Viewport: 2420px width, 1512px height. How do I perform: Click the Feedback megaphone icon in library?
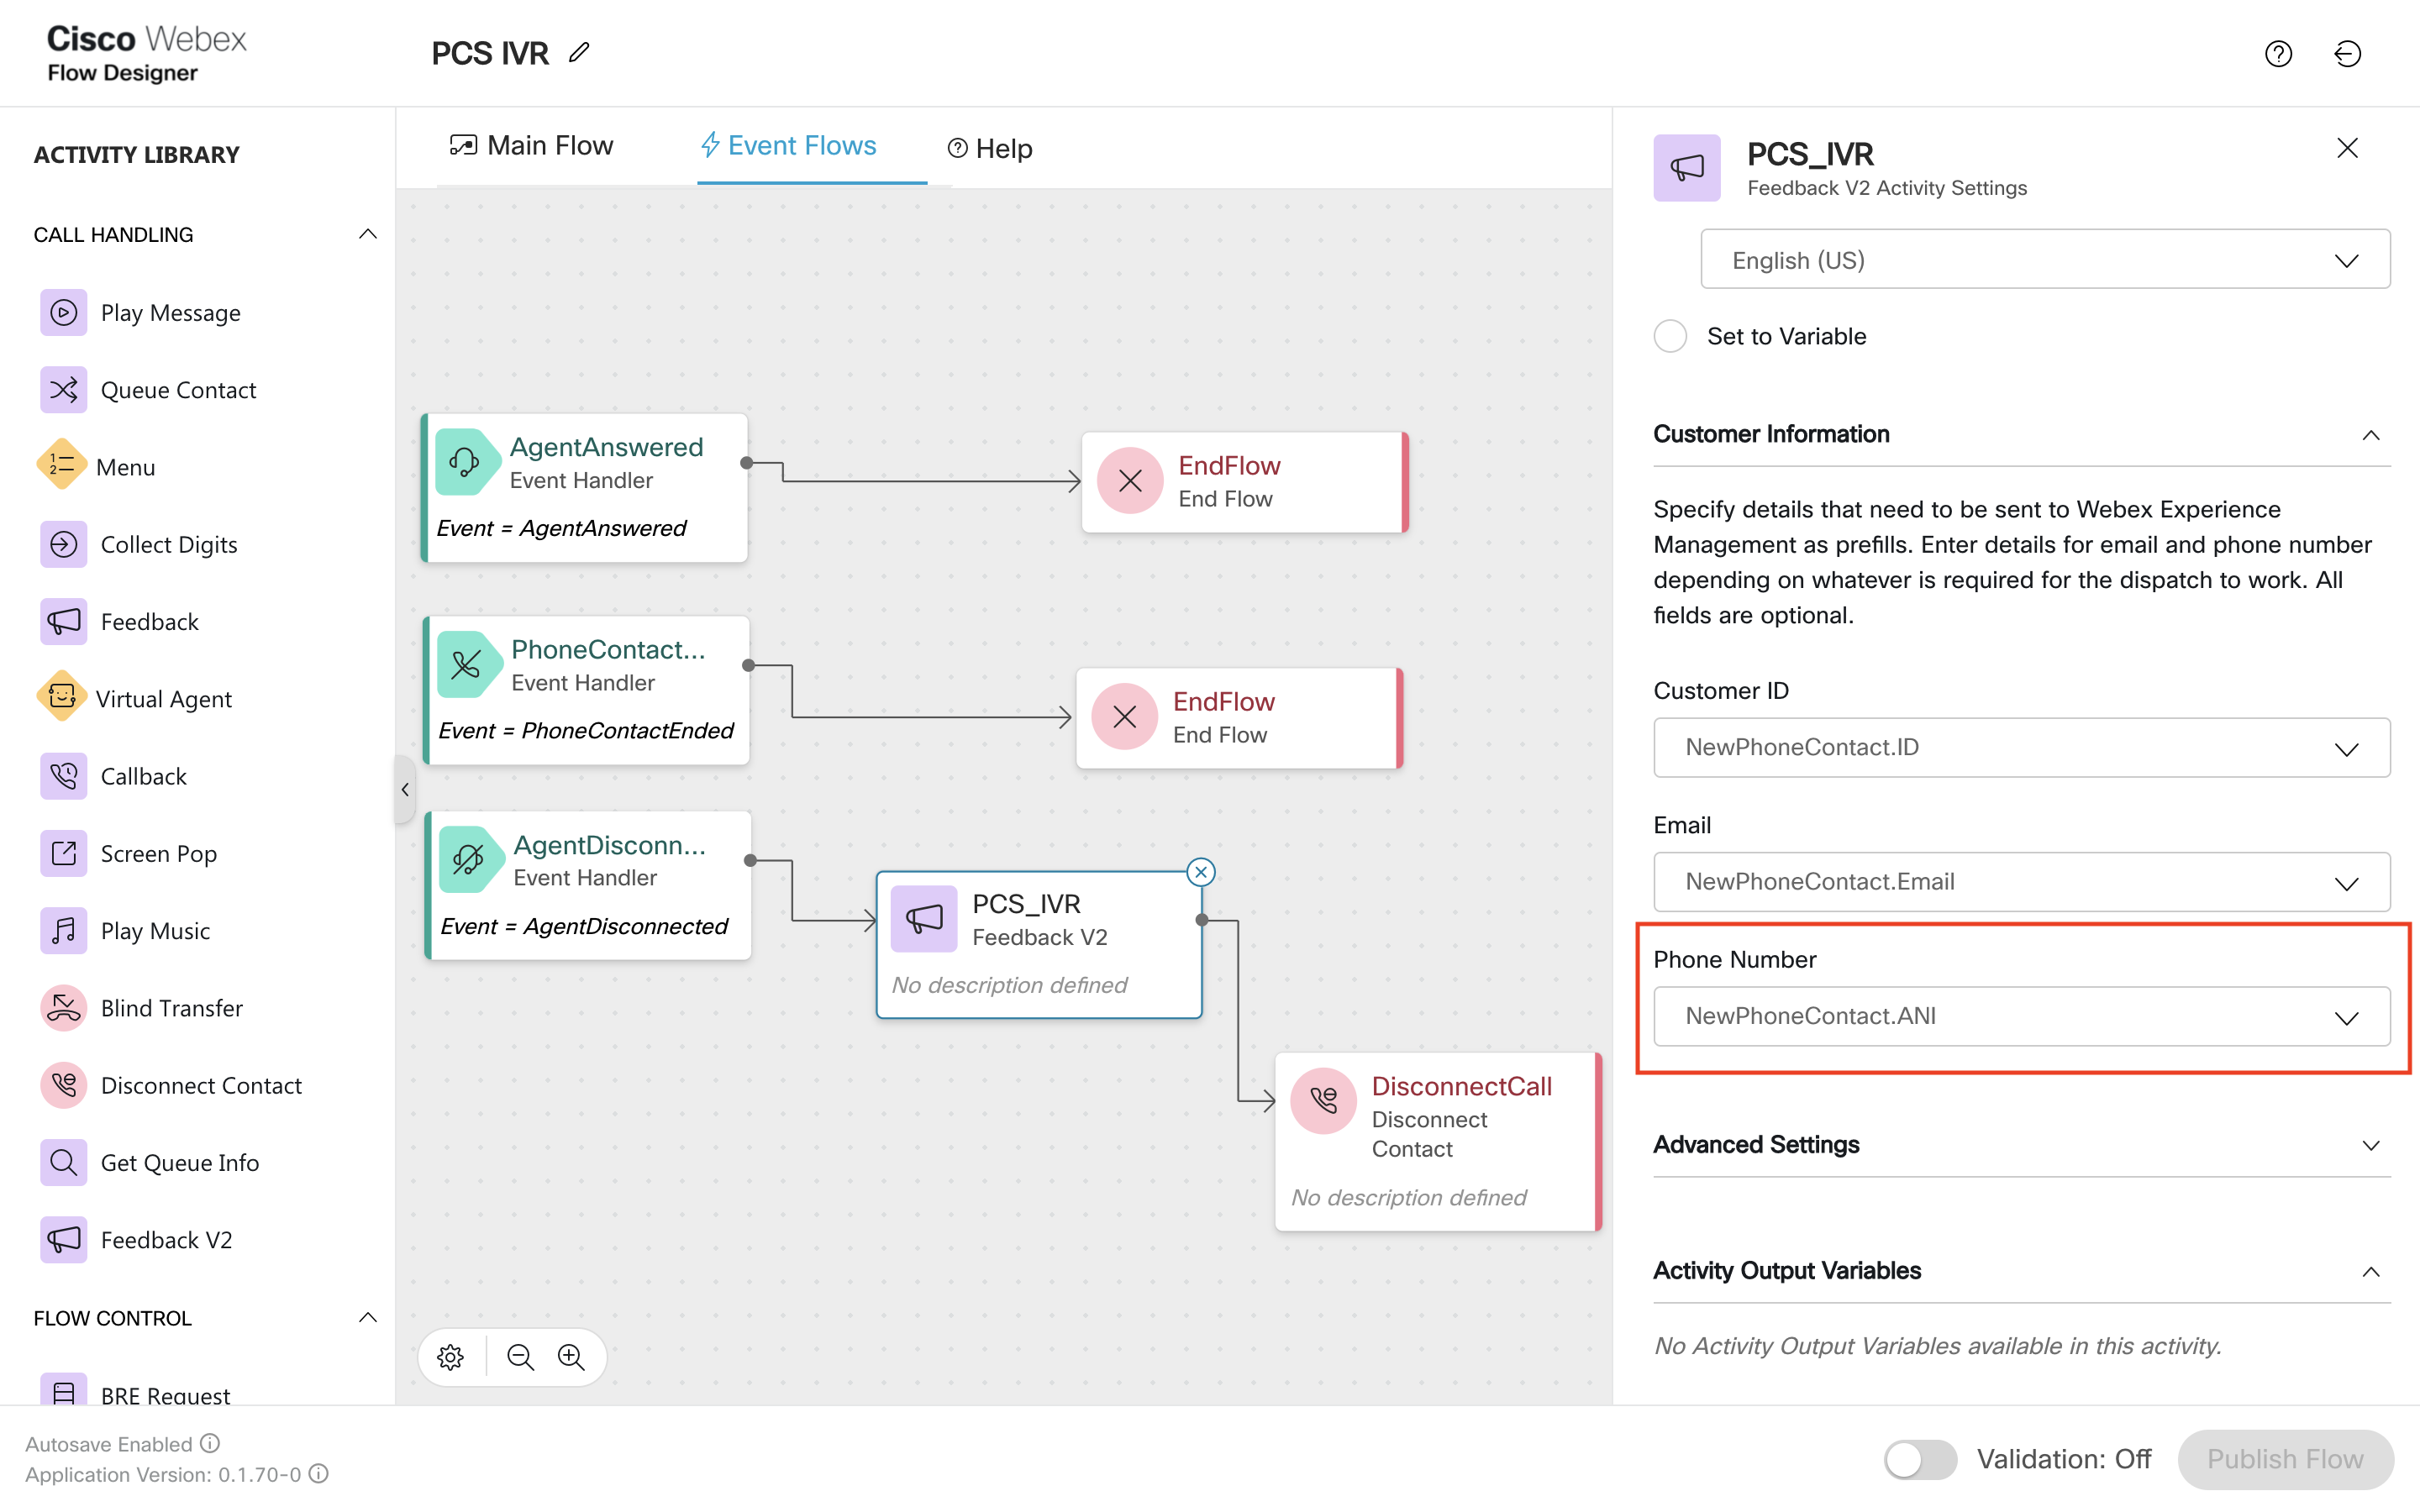(x=63, y=622)
